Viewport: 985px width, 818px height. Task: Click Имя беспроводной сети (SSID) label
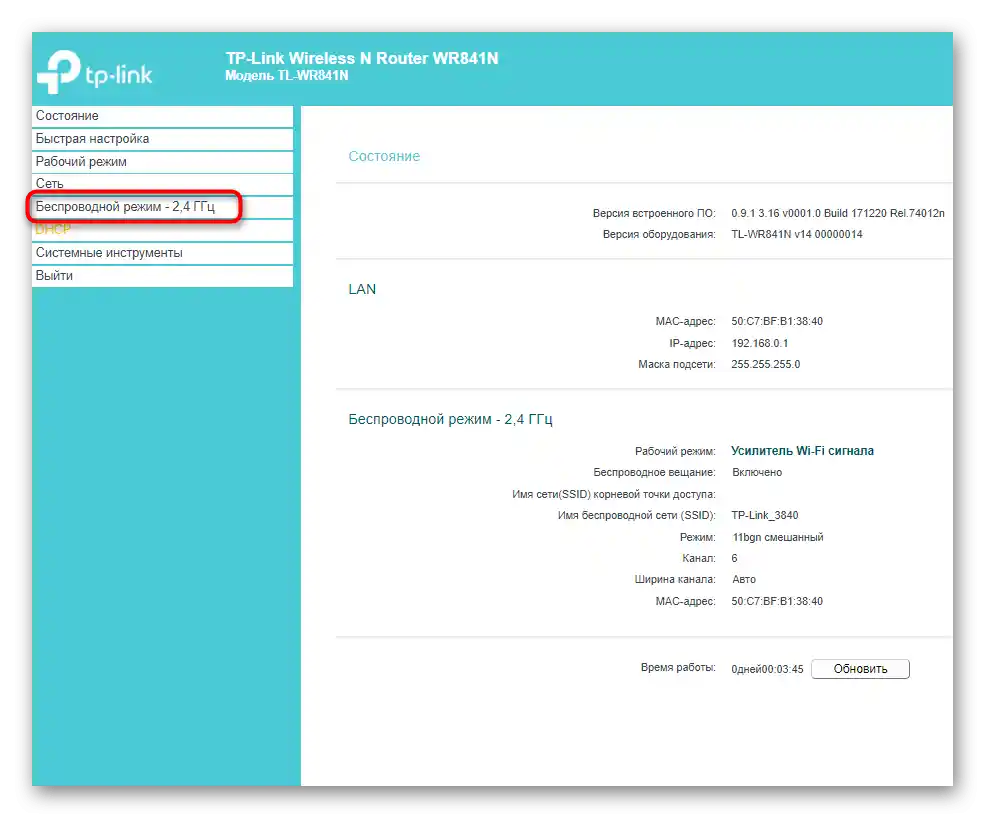click(636, 516)
